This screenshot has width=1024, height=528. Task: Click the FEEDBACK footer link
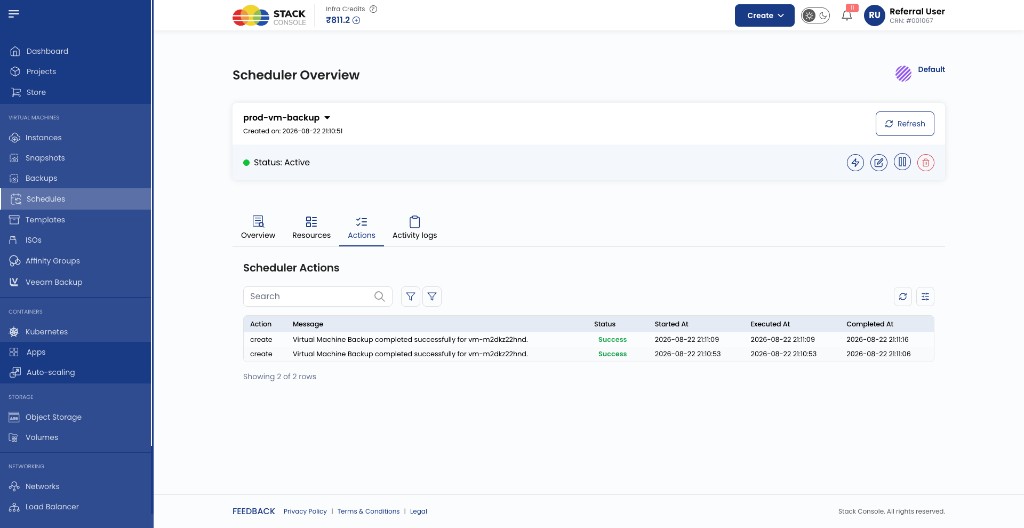click(253, 511)
